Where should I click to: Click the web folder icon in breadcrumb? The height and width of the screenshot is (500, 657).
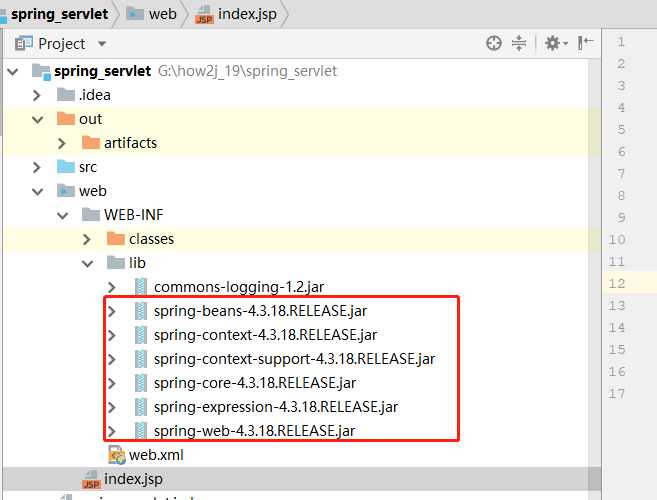pyautogui.click(x=135, y=13)
